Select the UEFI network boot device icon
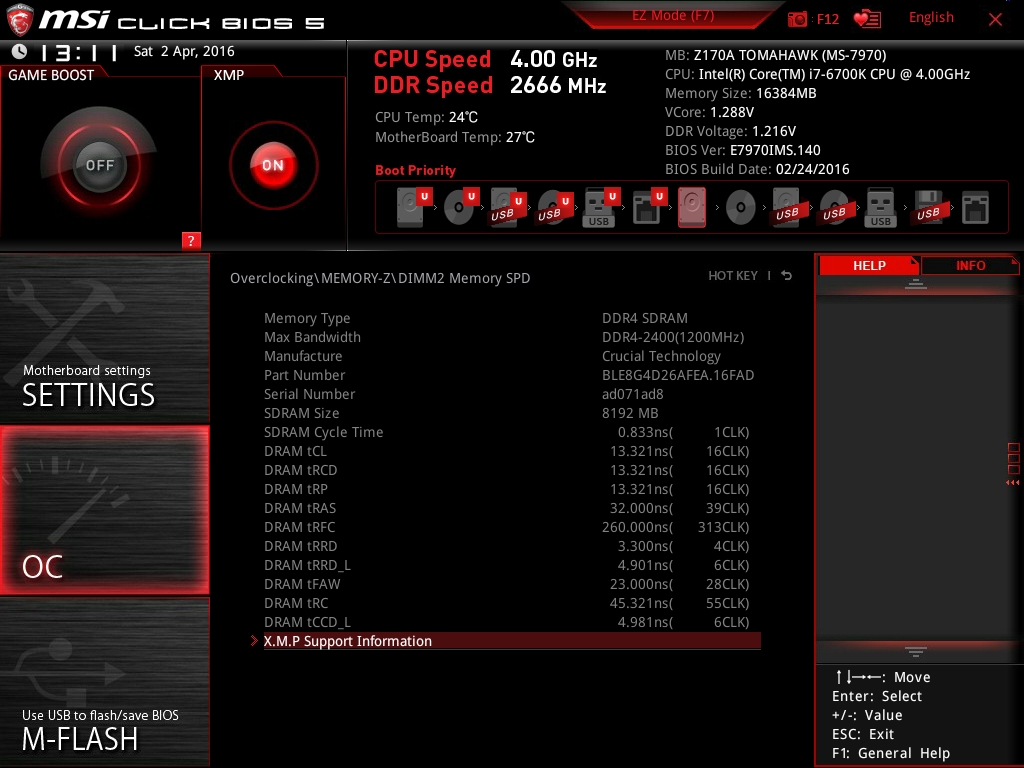1024x768 pixels. tap(648, 208)
